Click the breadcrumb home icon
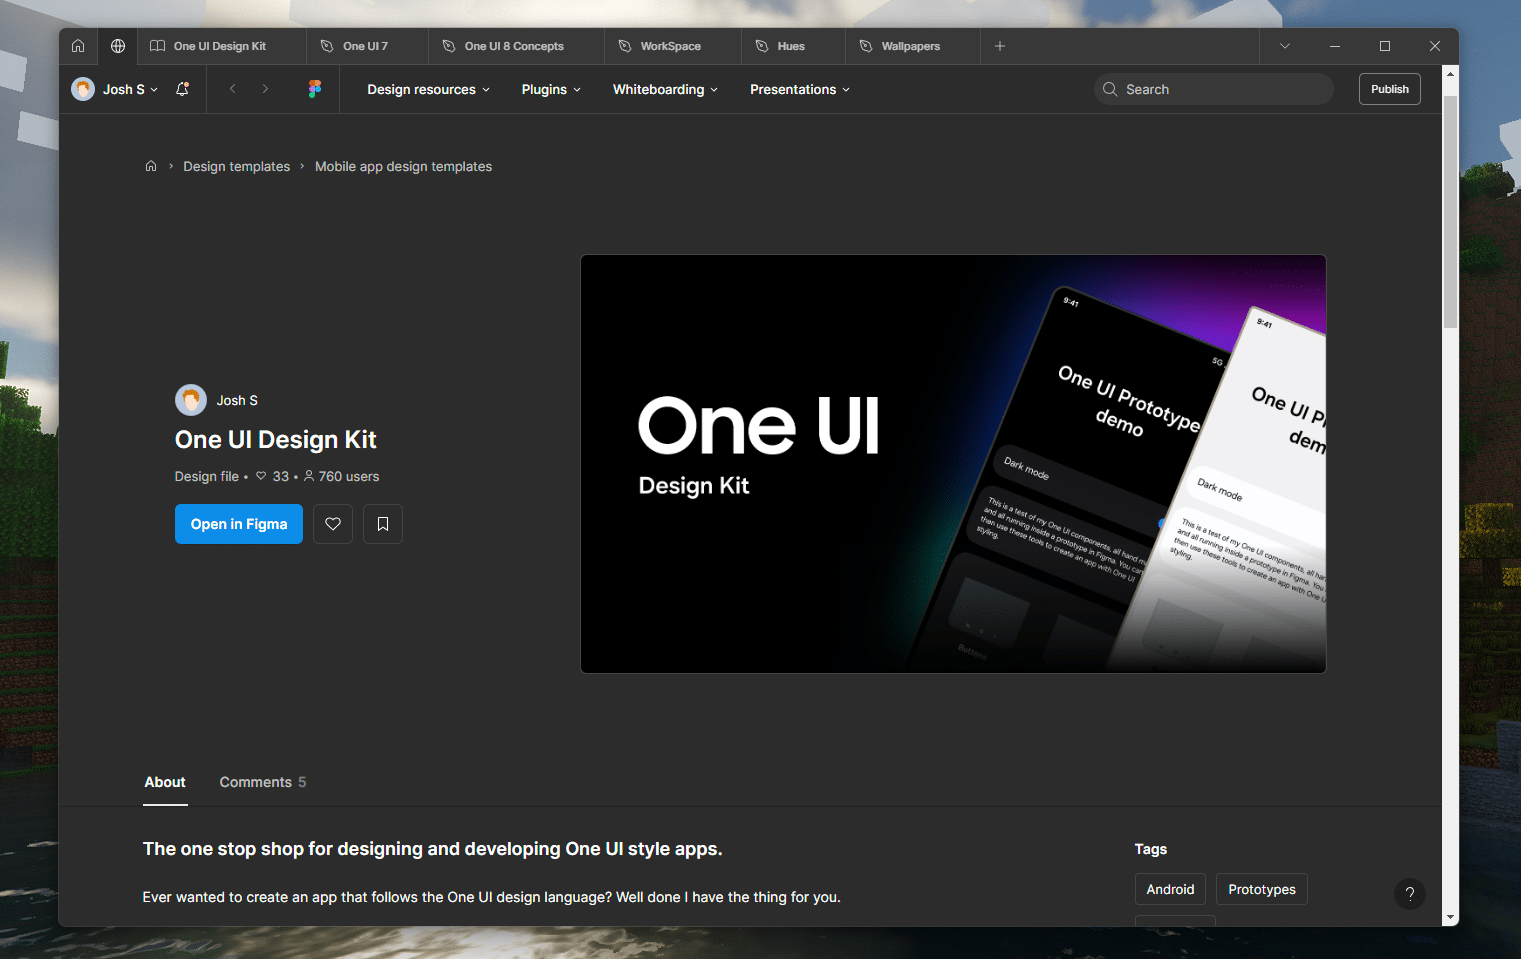Screen dimensions: 1521x959 [151, 166]
